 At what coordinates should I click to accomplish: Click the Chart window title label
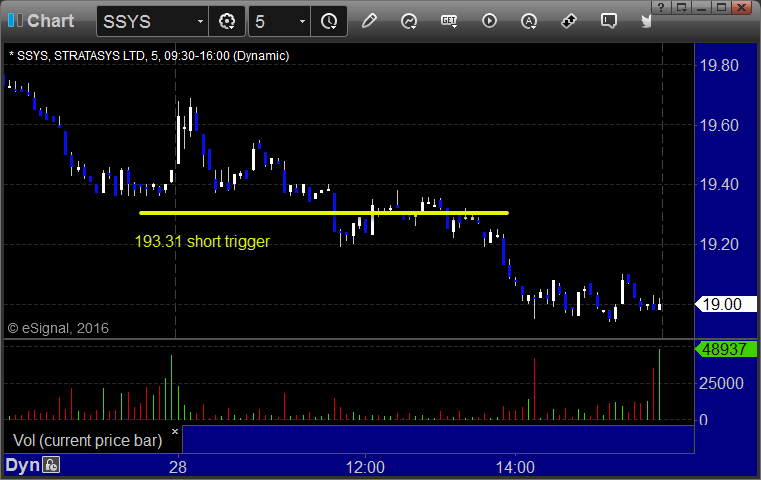[50, 21]
